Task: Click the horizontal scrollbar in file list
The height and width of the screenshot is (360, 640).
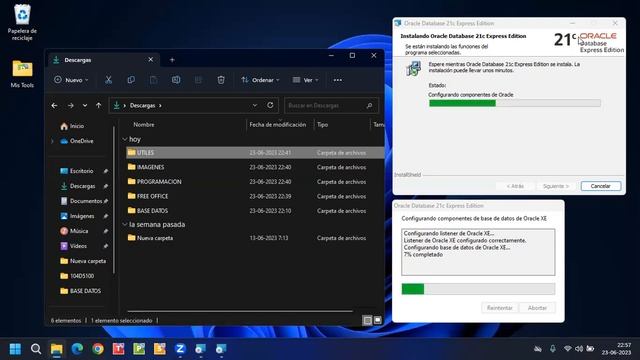Action: pyautogui.click(x=240, y=311)
